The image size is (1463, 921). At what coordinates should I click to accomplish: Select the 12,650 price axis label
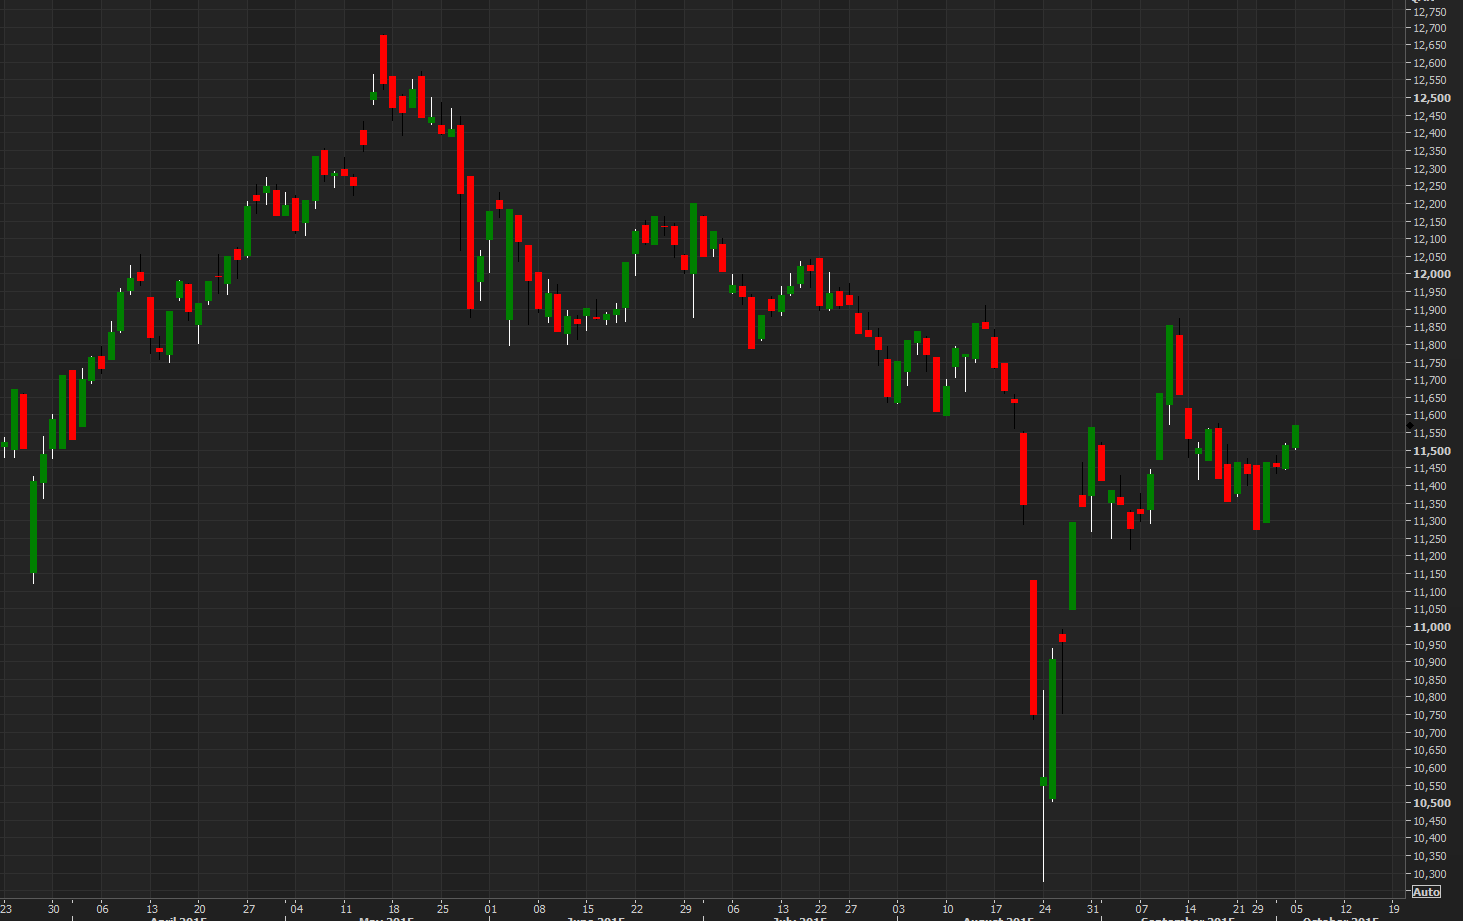pyautogui.click(x=1429, y=46)
